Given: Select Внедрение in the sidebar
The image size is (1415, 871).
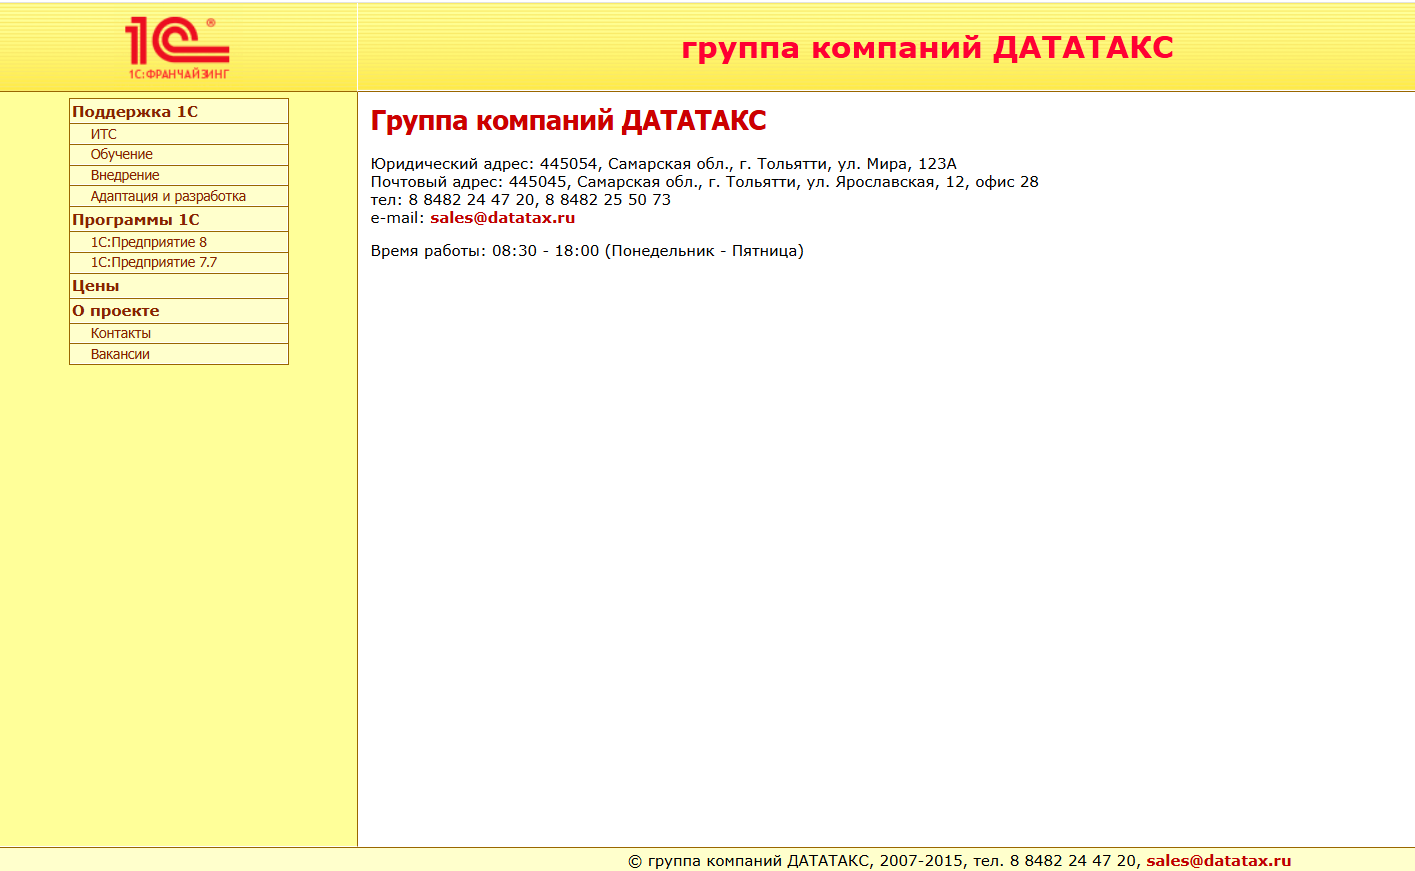Looking at the screenshot, I should click(125, 175).
